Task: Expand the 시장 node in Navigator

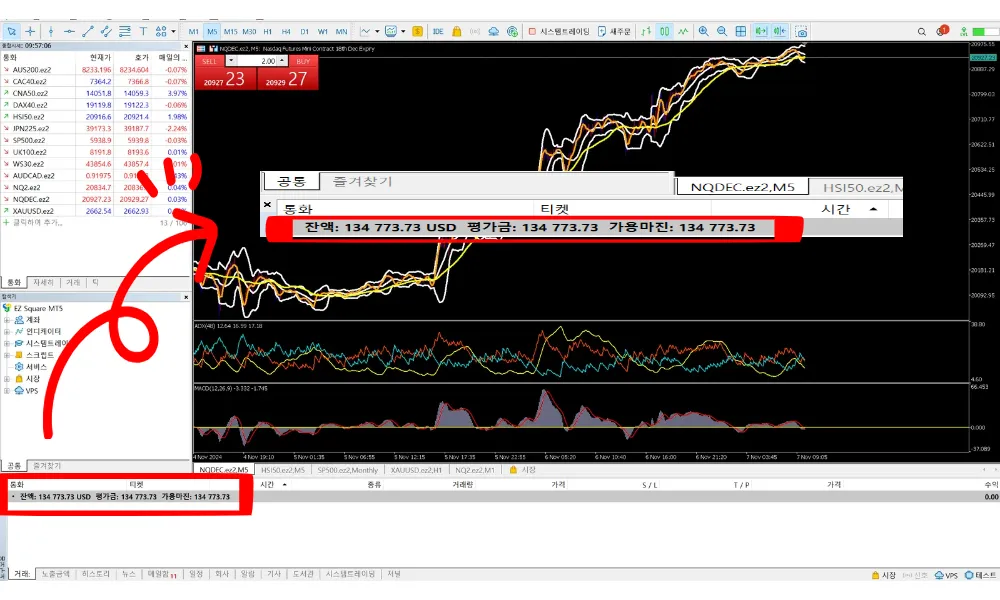Action: pyautogui.click(x=6, y=379)
